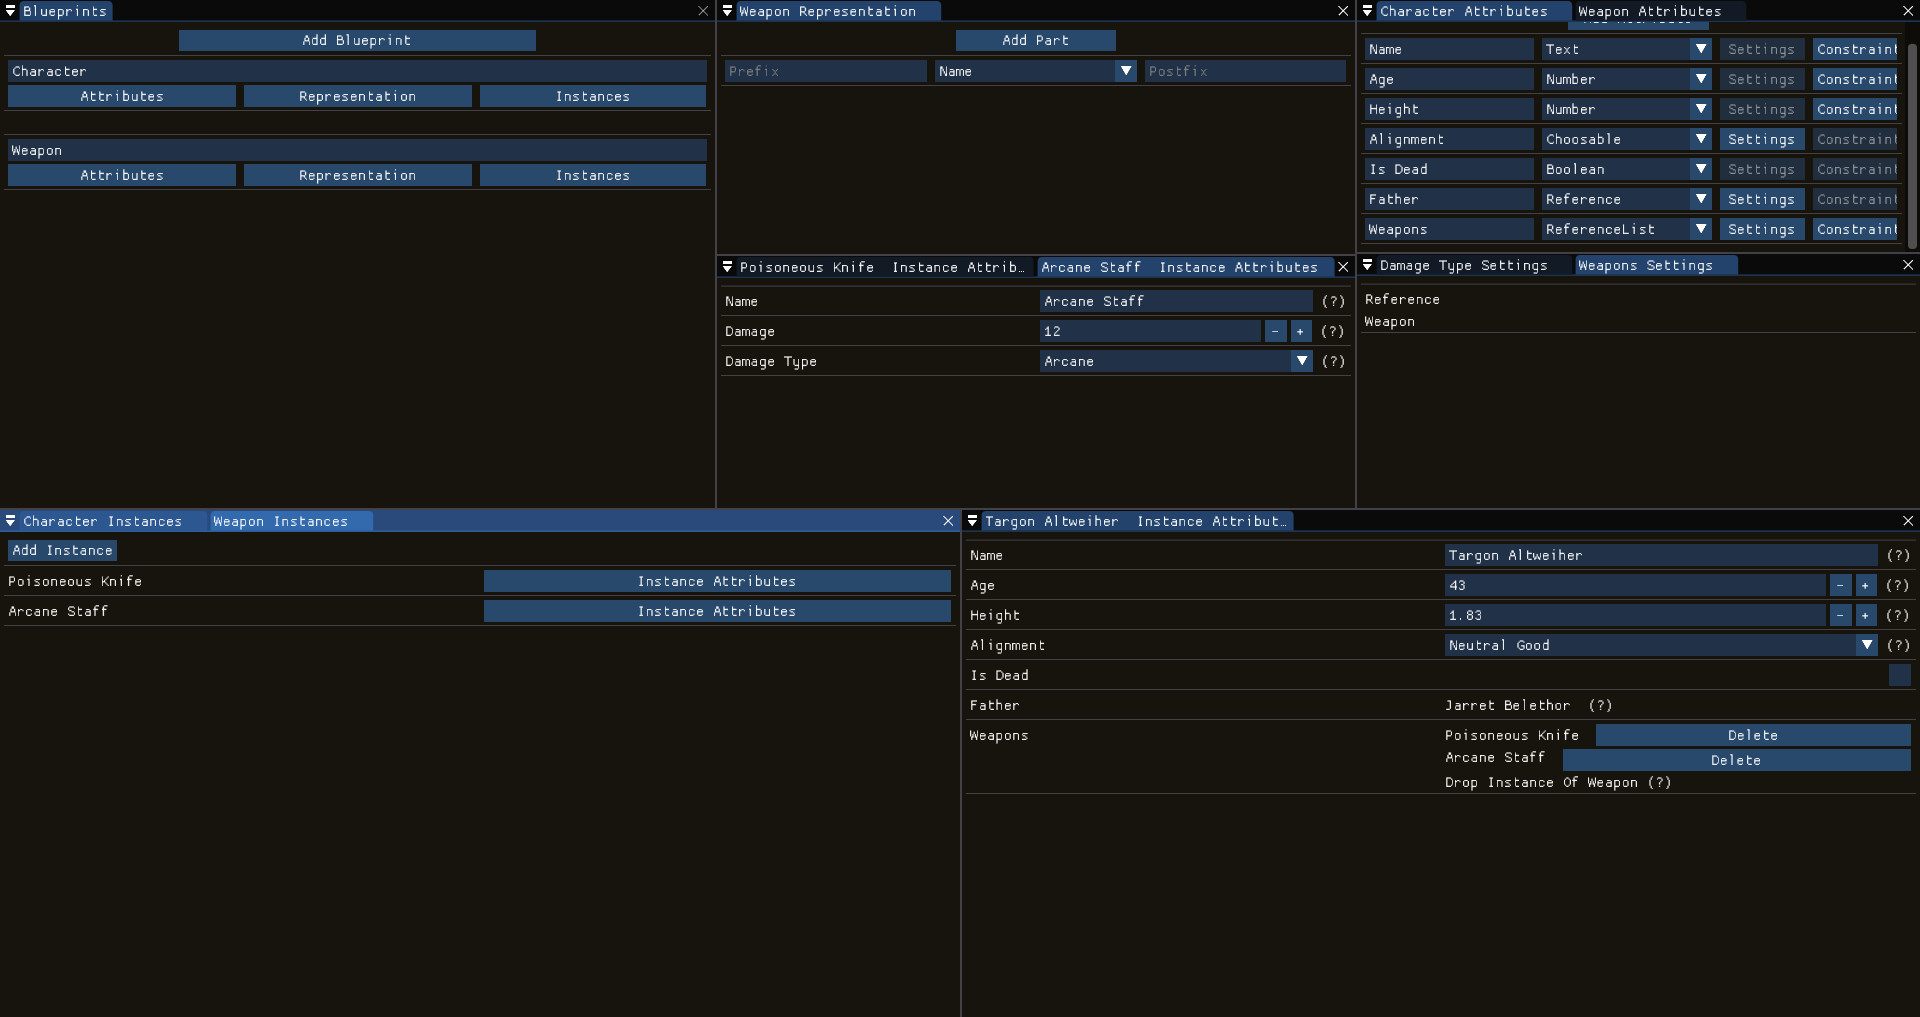The height and width of the screenshot is (1017, 1920).
Task: Collapse the Weapon Representation panel triangle
Action: (728, 11)
